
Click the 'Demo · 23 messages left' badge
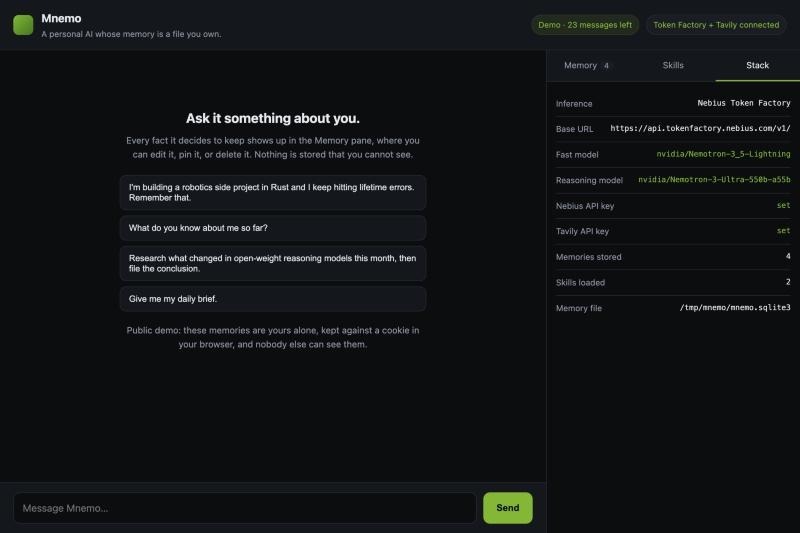(x=585, y=25)
